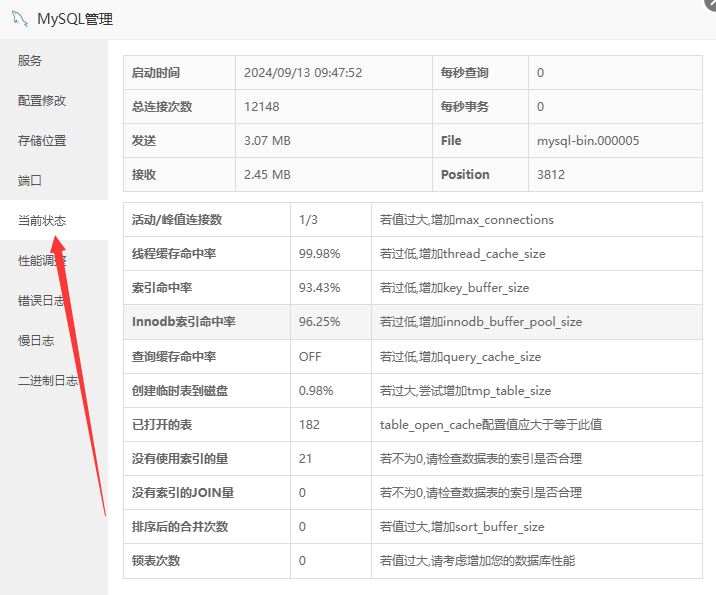Select the OFF query cache value
The height and width of the screenshot is (595, 716).
coord(310,357)
